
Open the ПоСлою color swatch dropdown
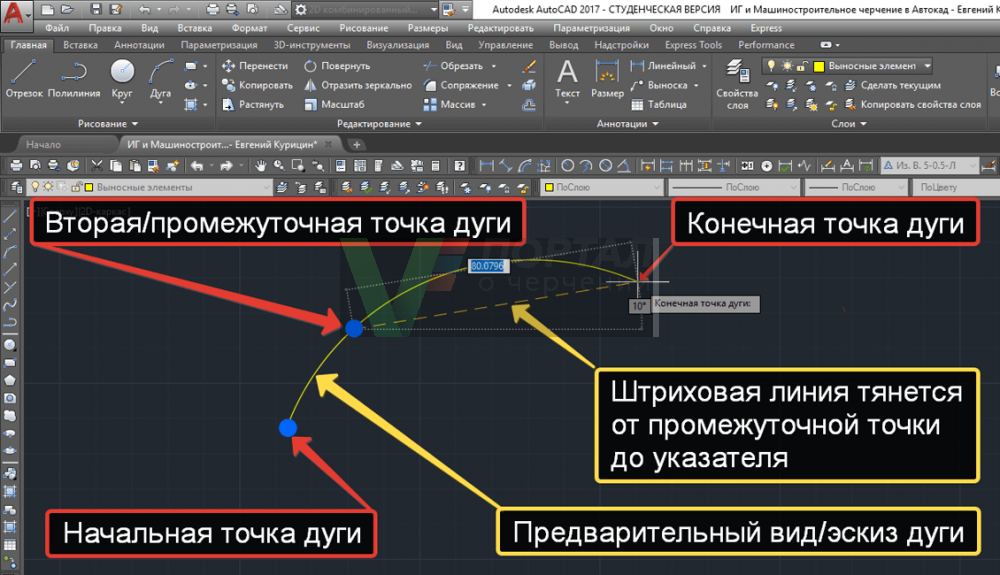(x=602, y=187)
